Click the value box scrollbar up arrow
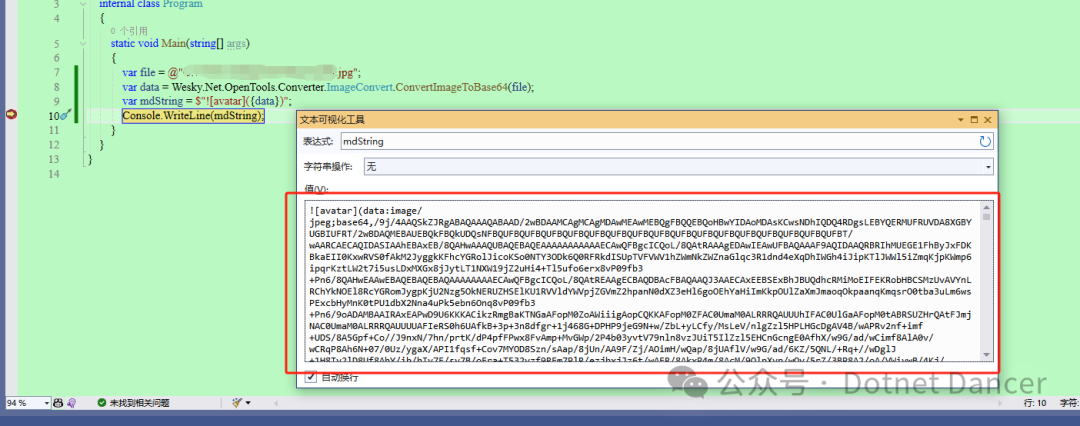Image resolution: width=1080 pixels, height=426 pixels. [x=986, y=207]
